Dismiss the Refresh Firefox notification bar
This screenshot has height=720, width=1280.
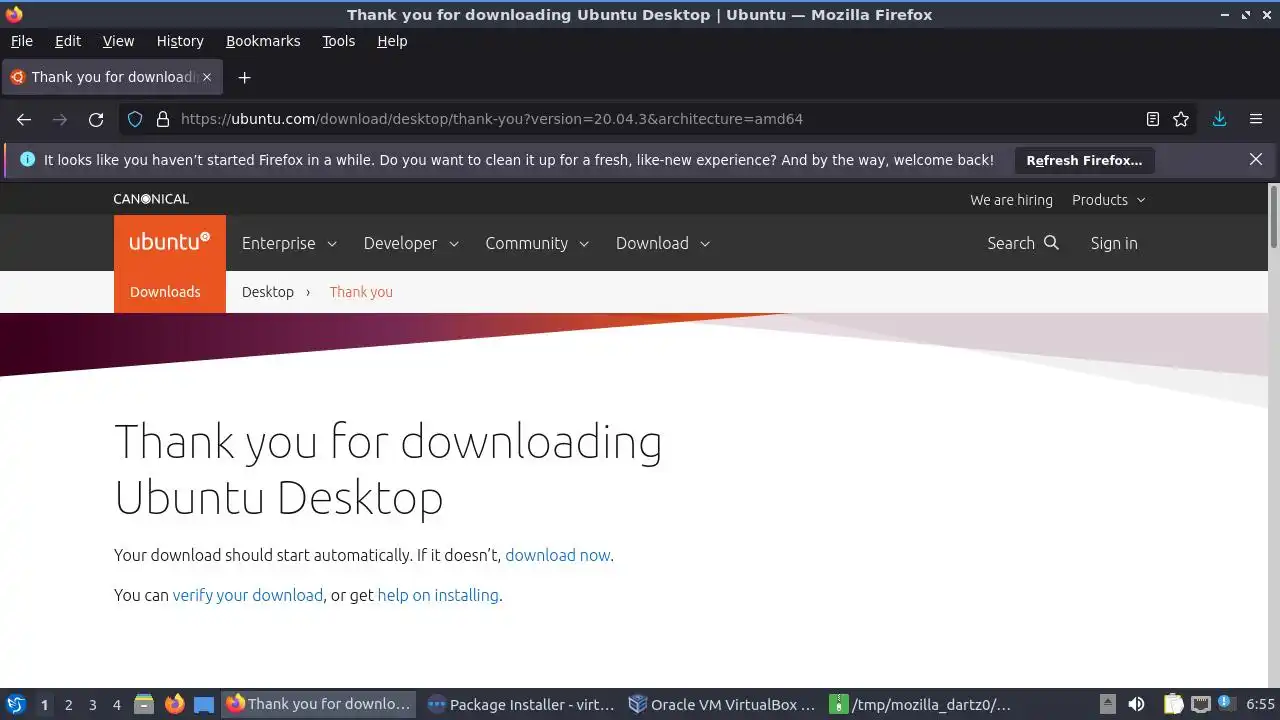point(1256,159)
